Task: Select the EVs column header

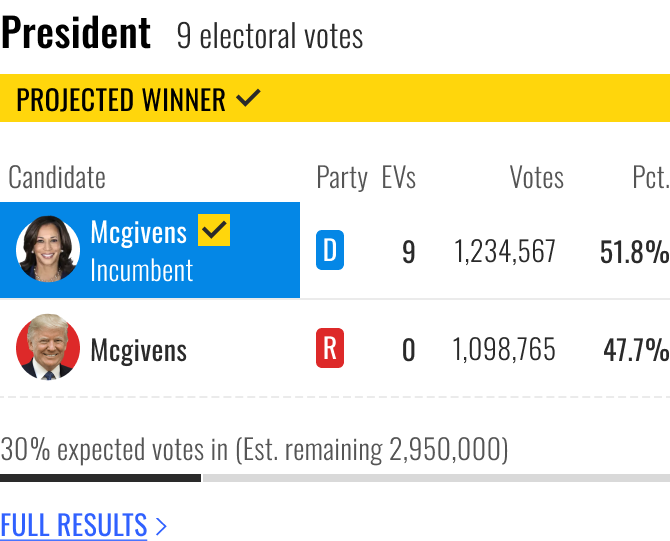Action: 399,177
